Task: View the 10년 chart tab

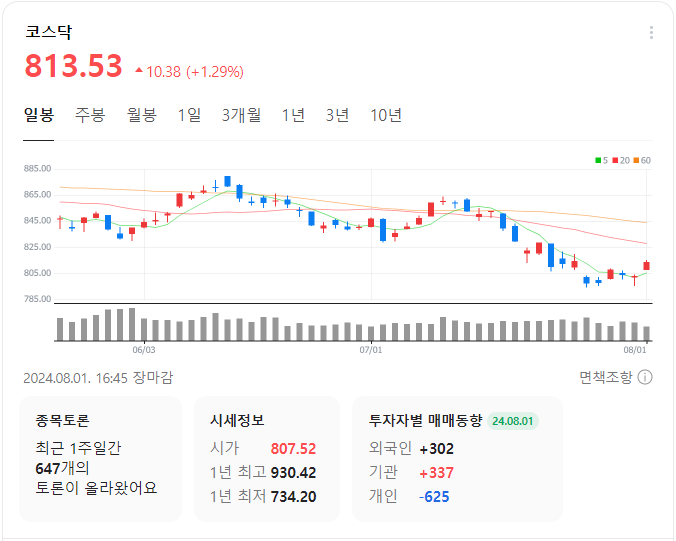Action: tap(386, 115)
